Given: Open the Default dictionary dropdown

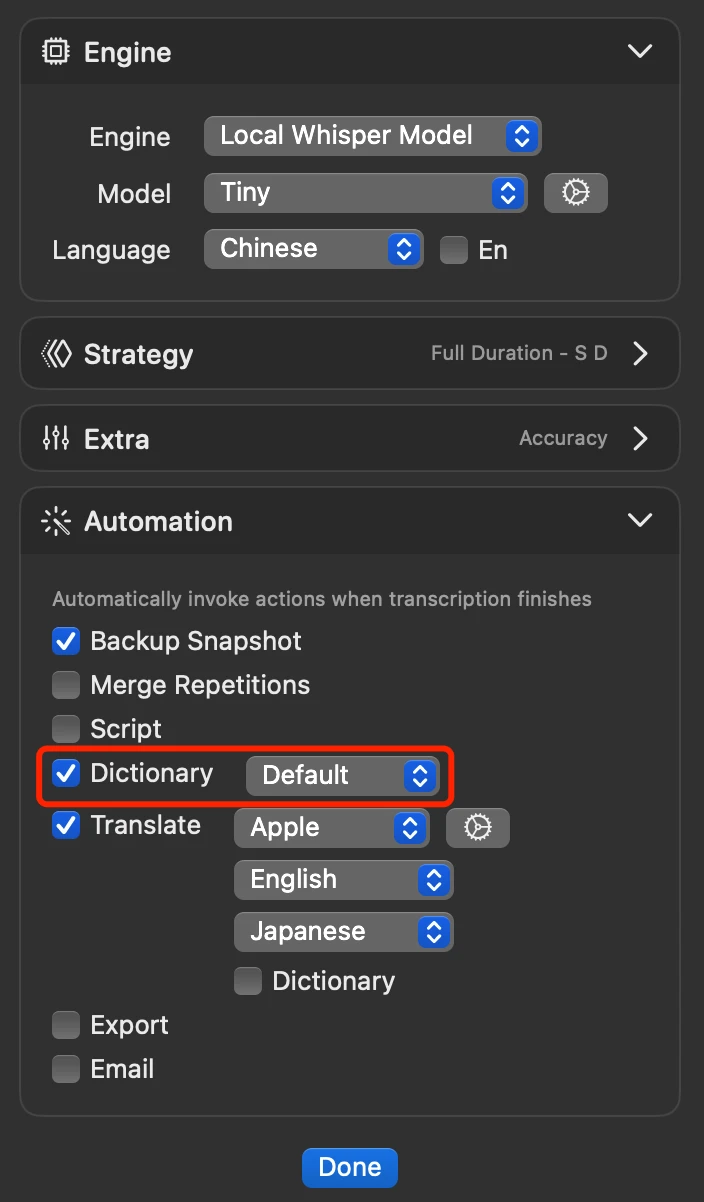Looking at the screenshot, I should (x=343, y=775).
